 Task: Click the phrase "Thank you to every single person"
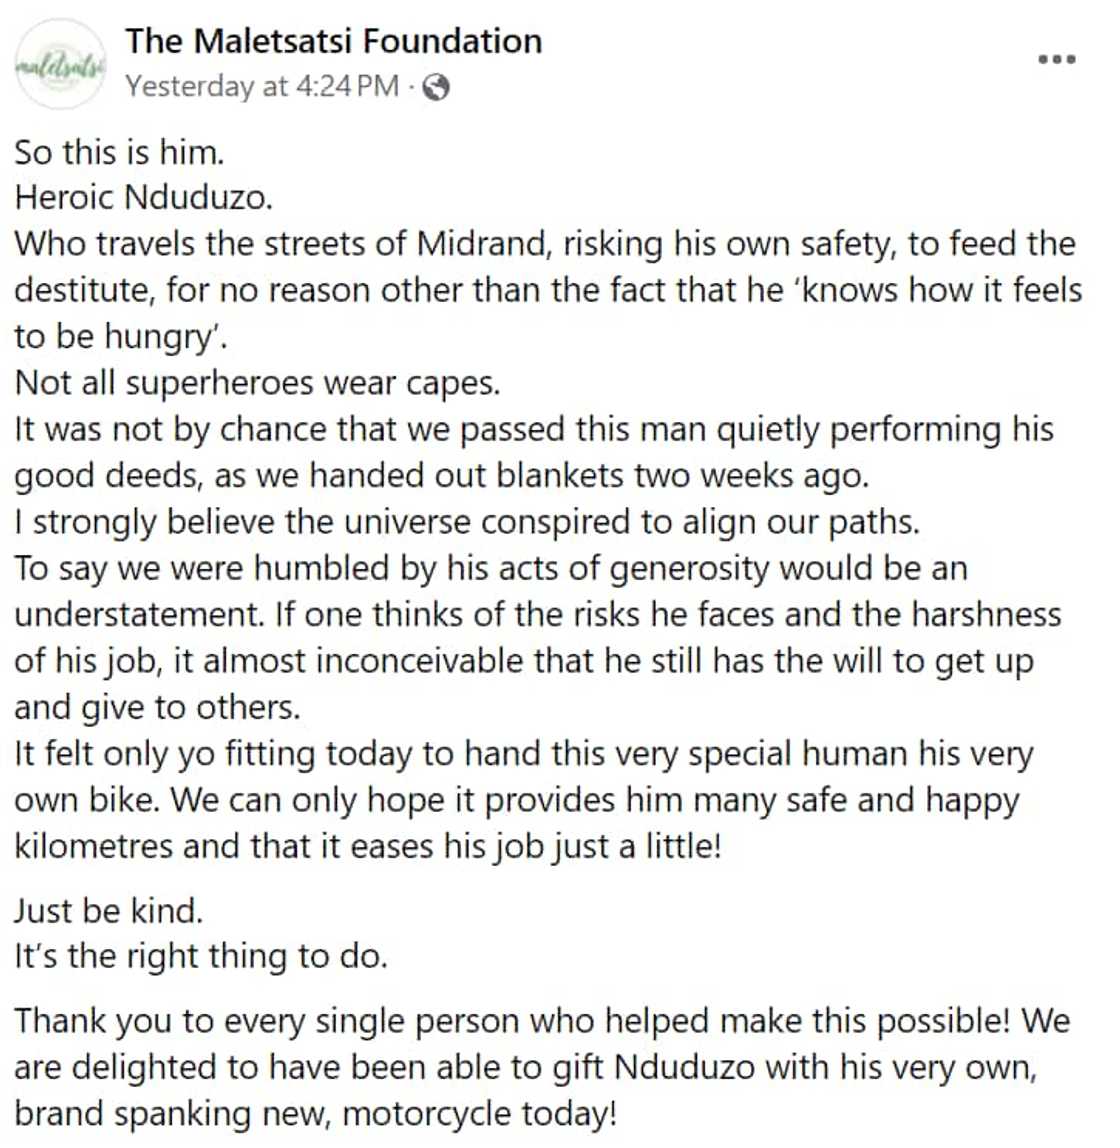[x=266, y=1021]
